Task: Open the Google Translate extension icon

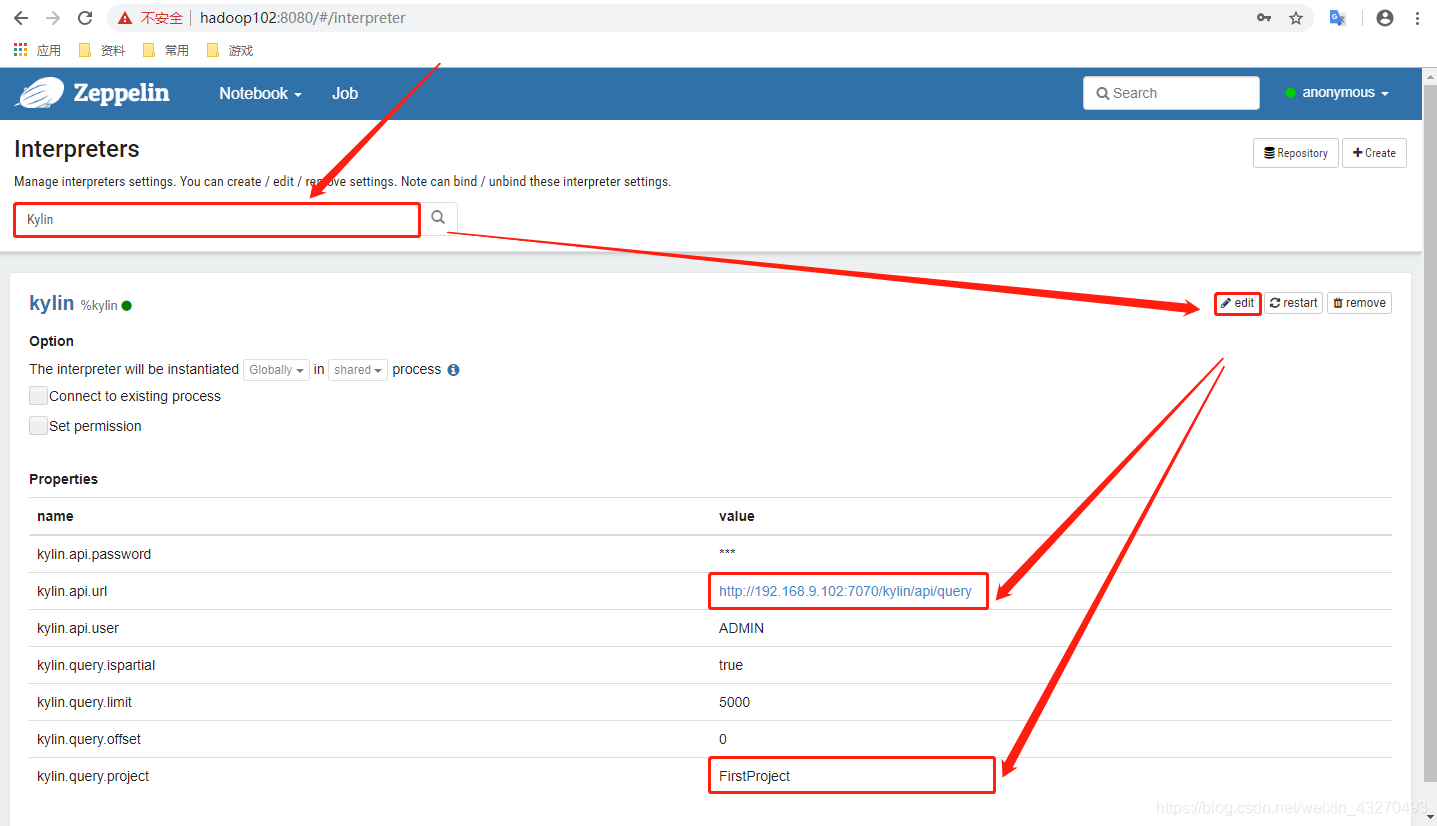Action: [x=1337, y=18]
